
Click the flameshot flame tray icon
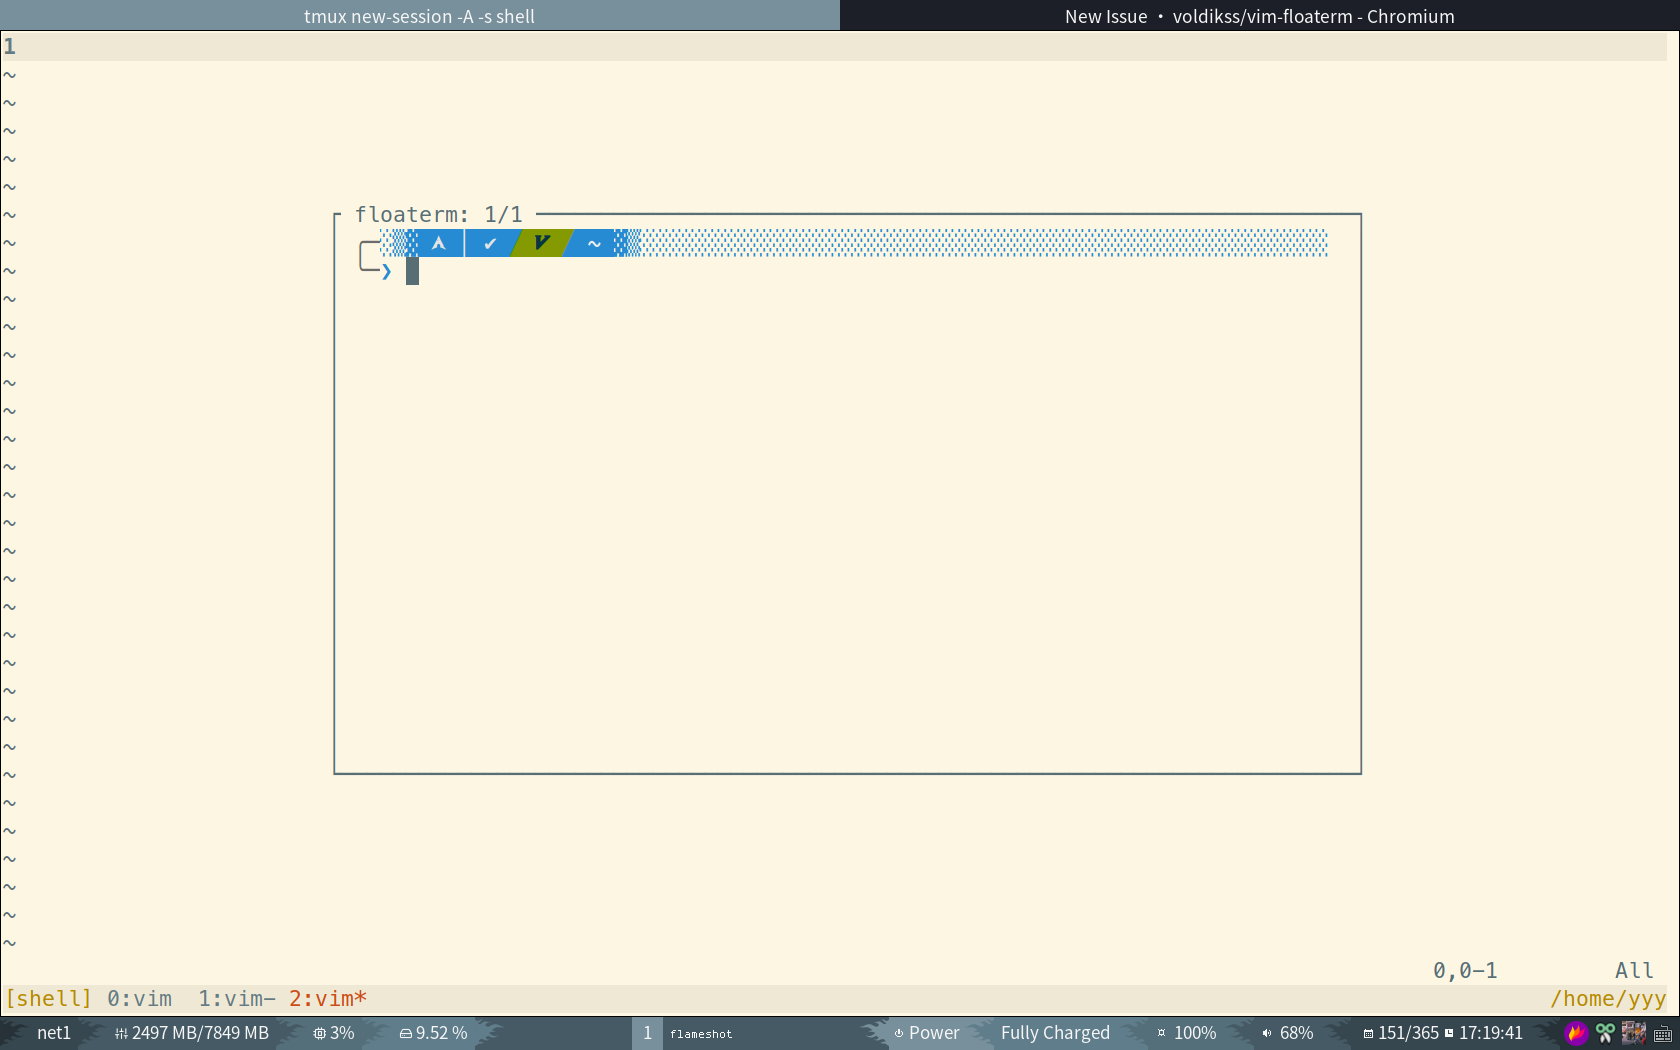[x=1576, y=1033]
